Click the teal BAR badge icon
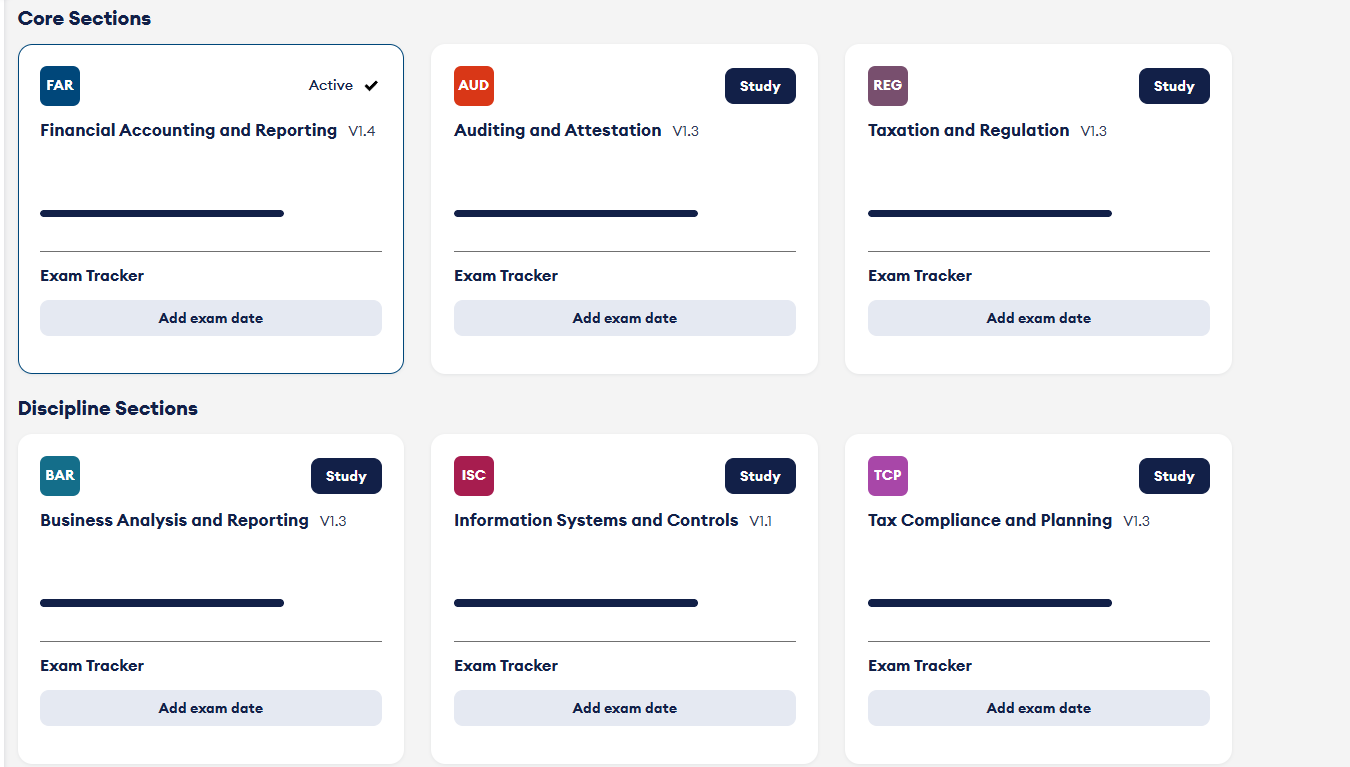The image size is (1350, 767). (x=60, y=476)
